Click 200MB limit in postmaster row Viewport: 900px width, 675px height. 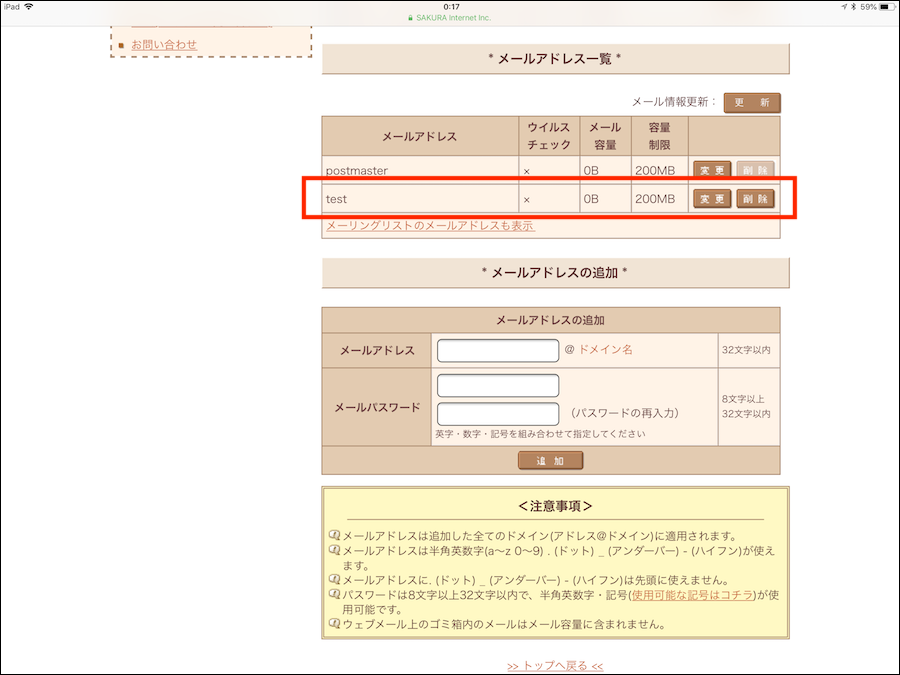[655, 170]
